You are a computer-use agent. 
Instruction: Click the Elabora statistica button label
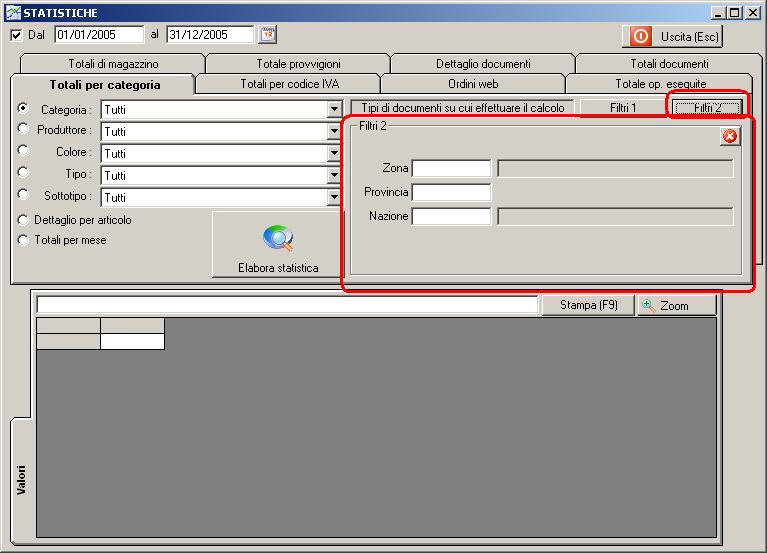coord(278,268)
